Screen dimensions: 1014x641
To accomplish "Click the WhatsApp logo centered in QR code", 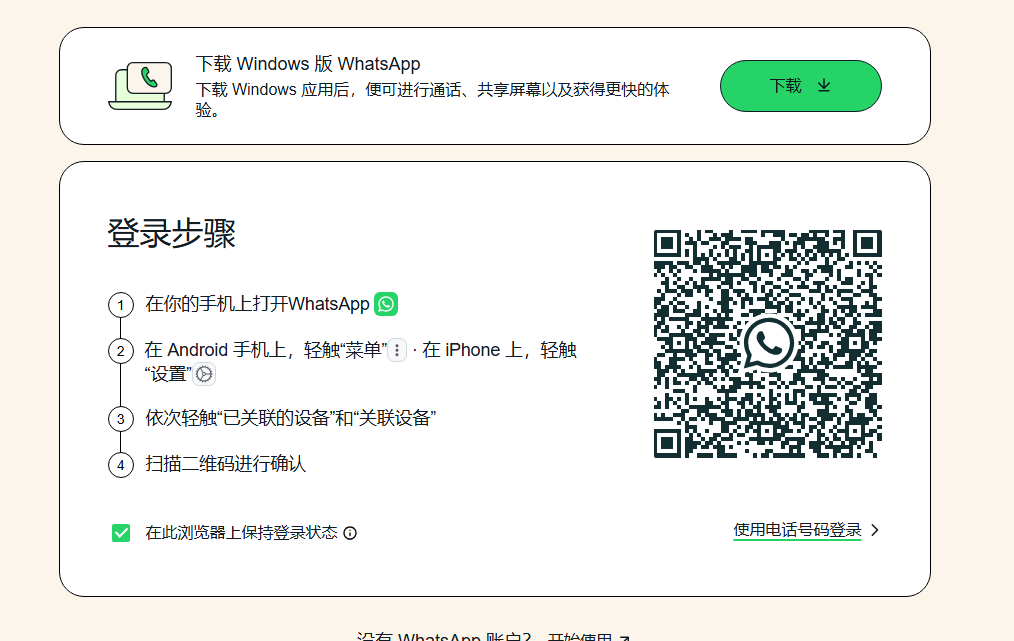I will pos(768,344).
